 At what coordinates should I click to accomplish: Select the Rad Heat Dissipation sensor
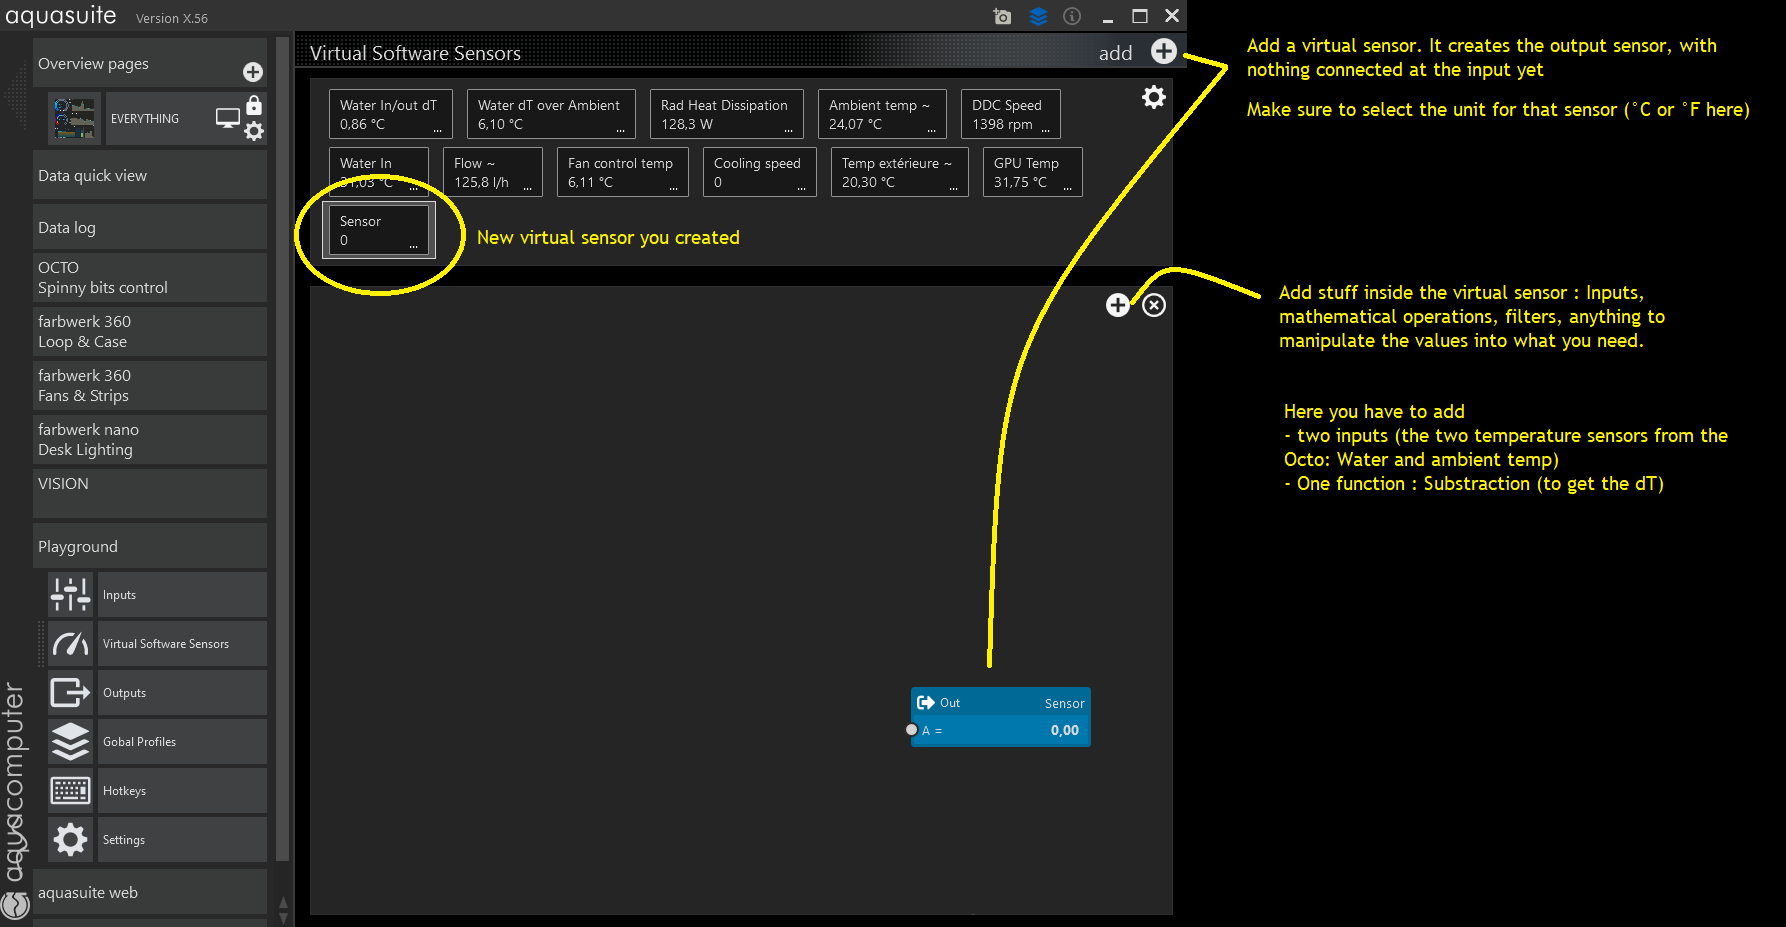pyautogui.click(x=727, y=114)
